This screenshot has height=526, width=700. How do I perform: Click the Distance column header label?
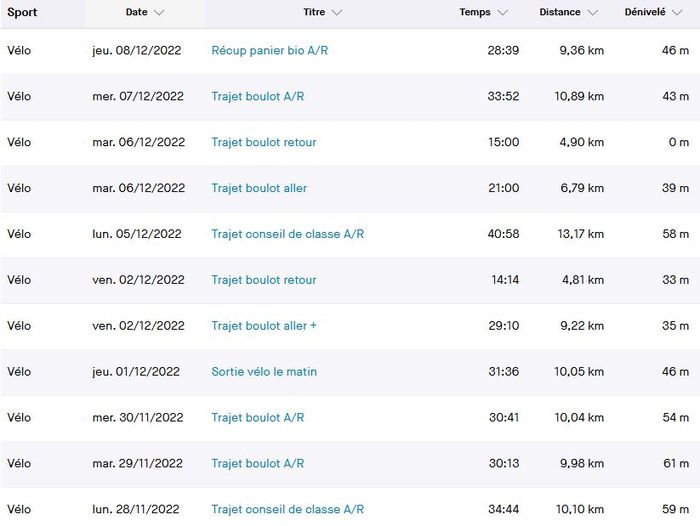[560, 13]
